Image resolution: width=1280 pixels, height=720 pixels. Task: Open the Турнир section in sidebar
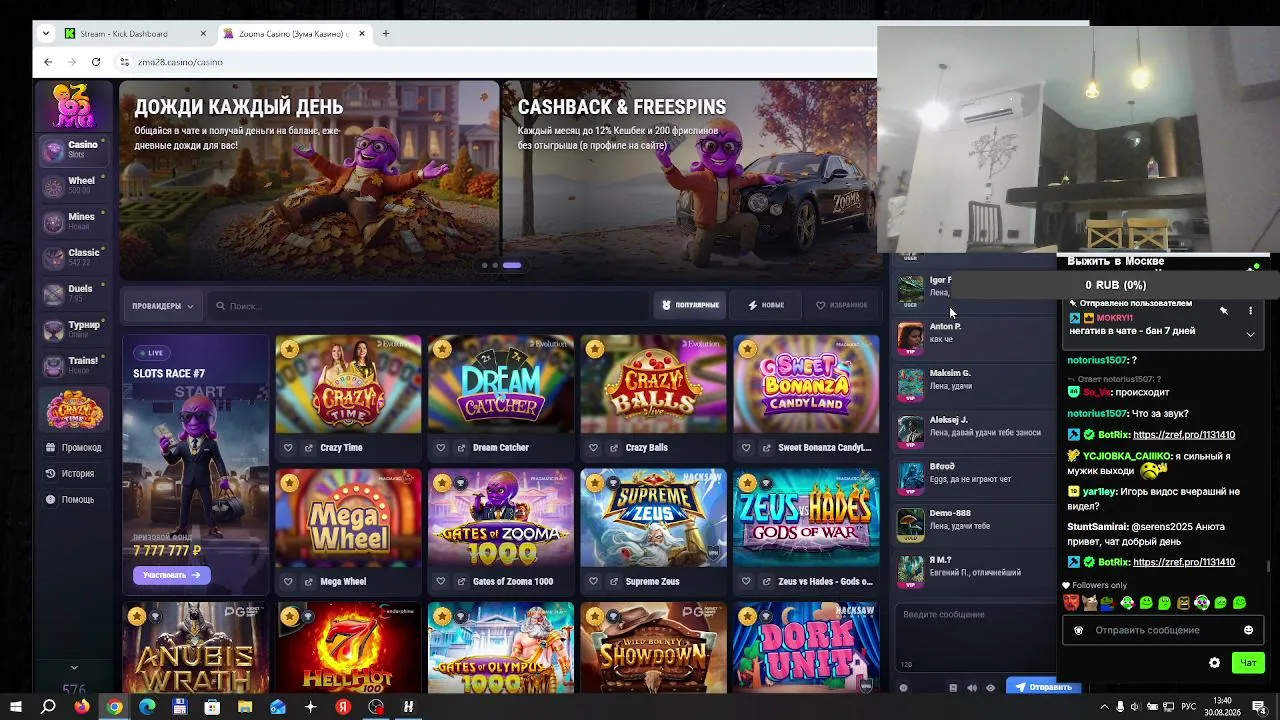pos(74,330)
